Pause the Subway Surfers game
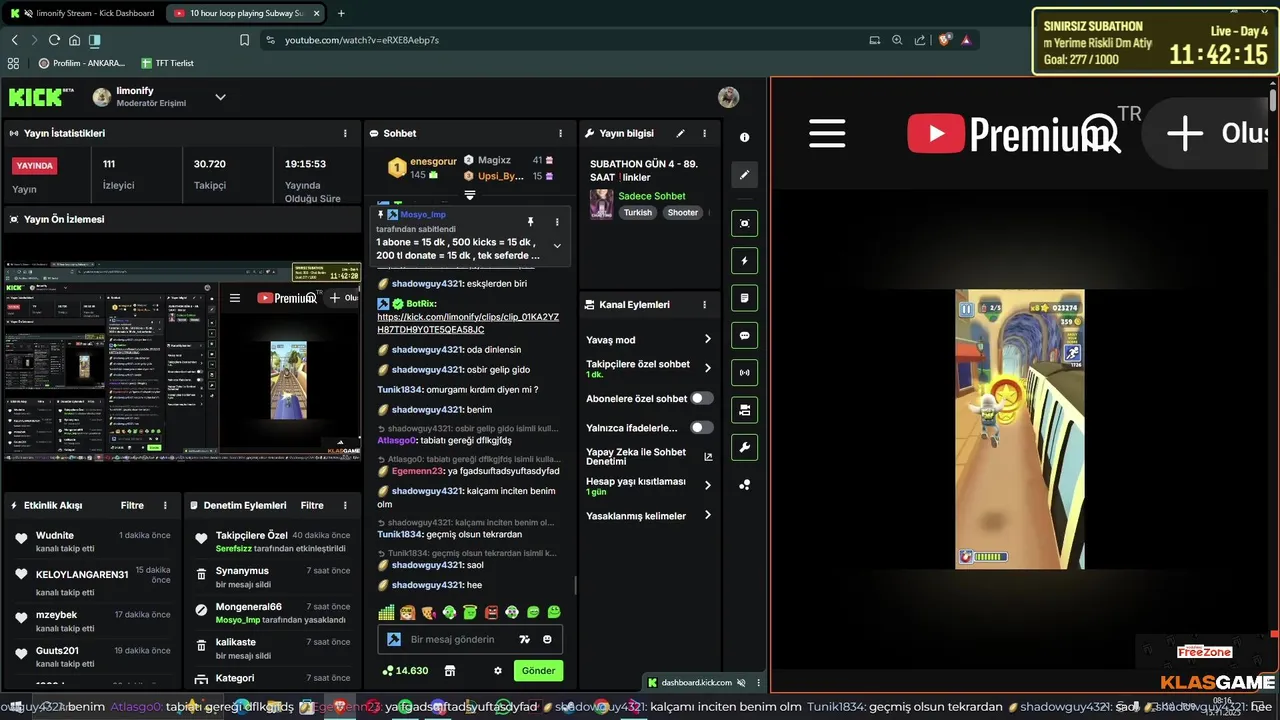1280x720 pixels. point(966,309)
